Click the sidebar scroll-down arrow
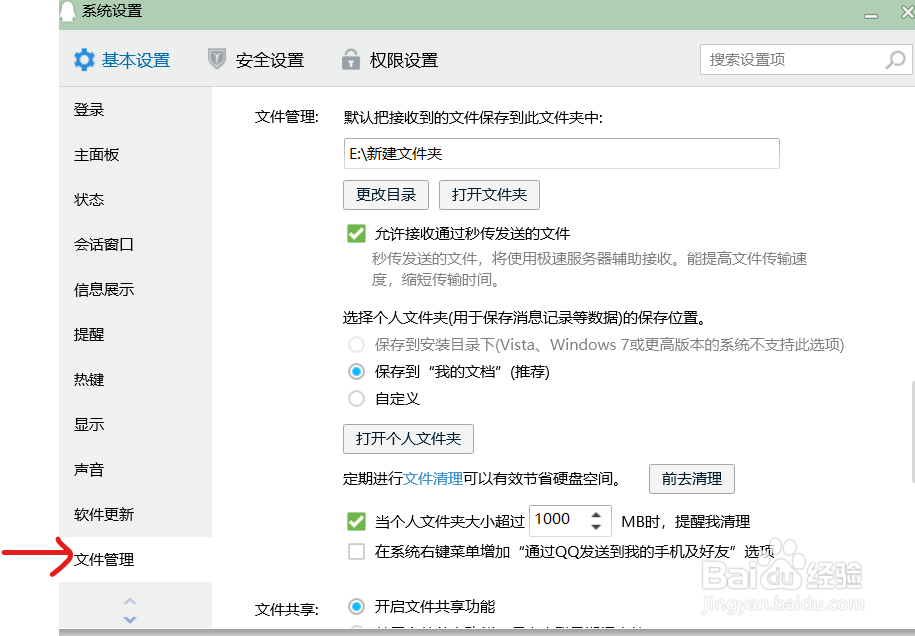This screenshot has width=915, height=636. coord(131,620)
